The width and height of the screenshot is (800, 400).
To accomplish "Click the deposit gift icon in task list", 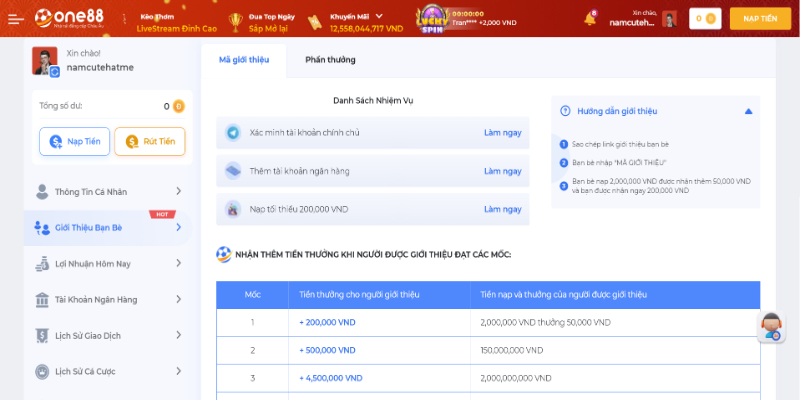I will pyautogui.click(x=233, y=209).
